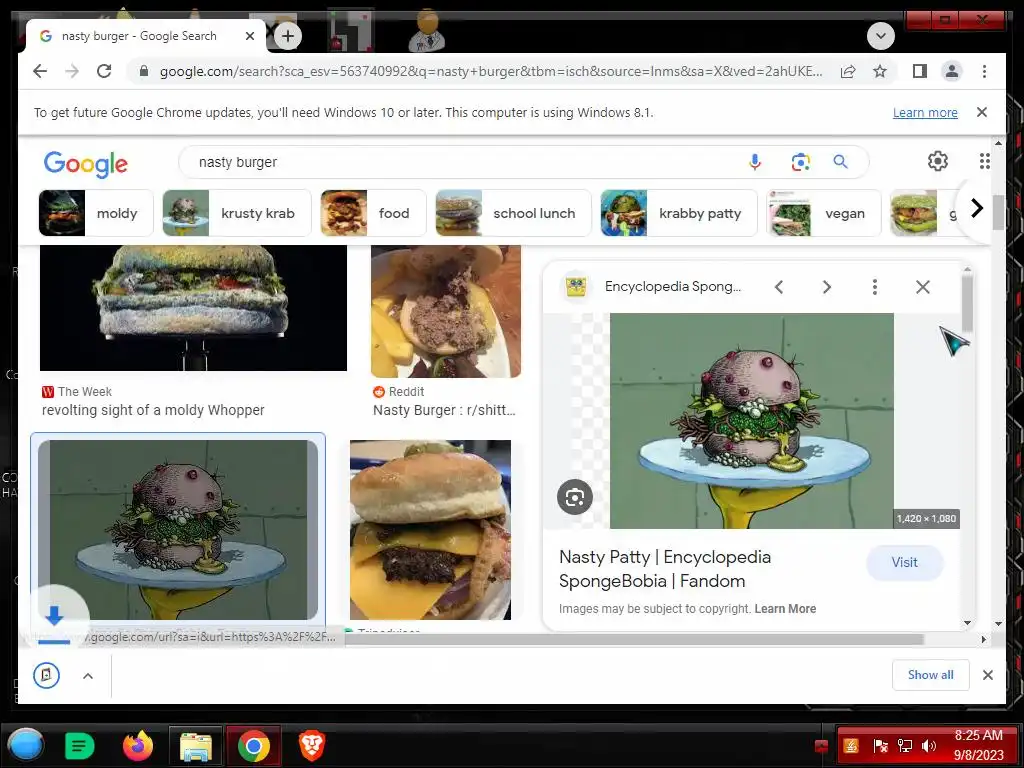The height and width of the screenshot is (768, 1024).
Task: Close the nasty burger search tab
Action: (x=249, y=36)
